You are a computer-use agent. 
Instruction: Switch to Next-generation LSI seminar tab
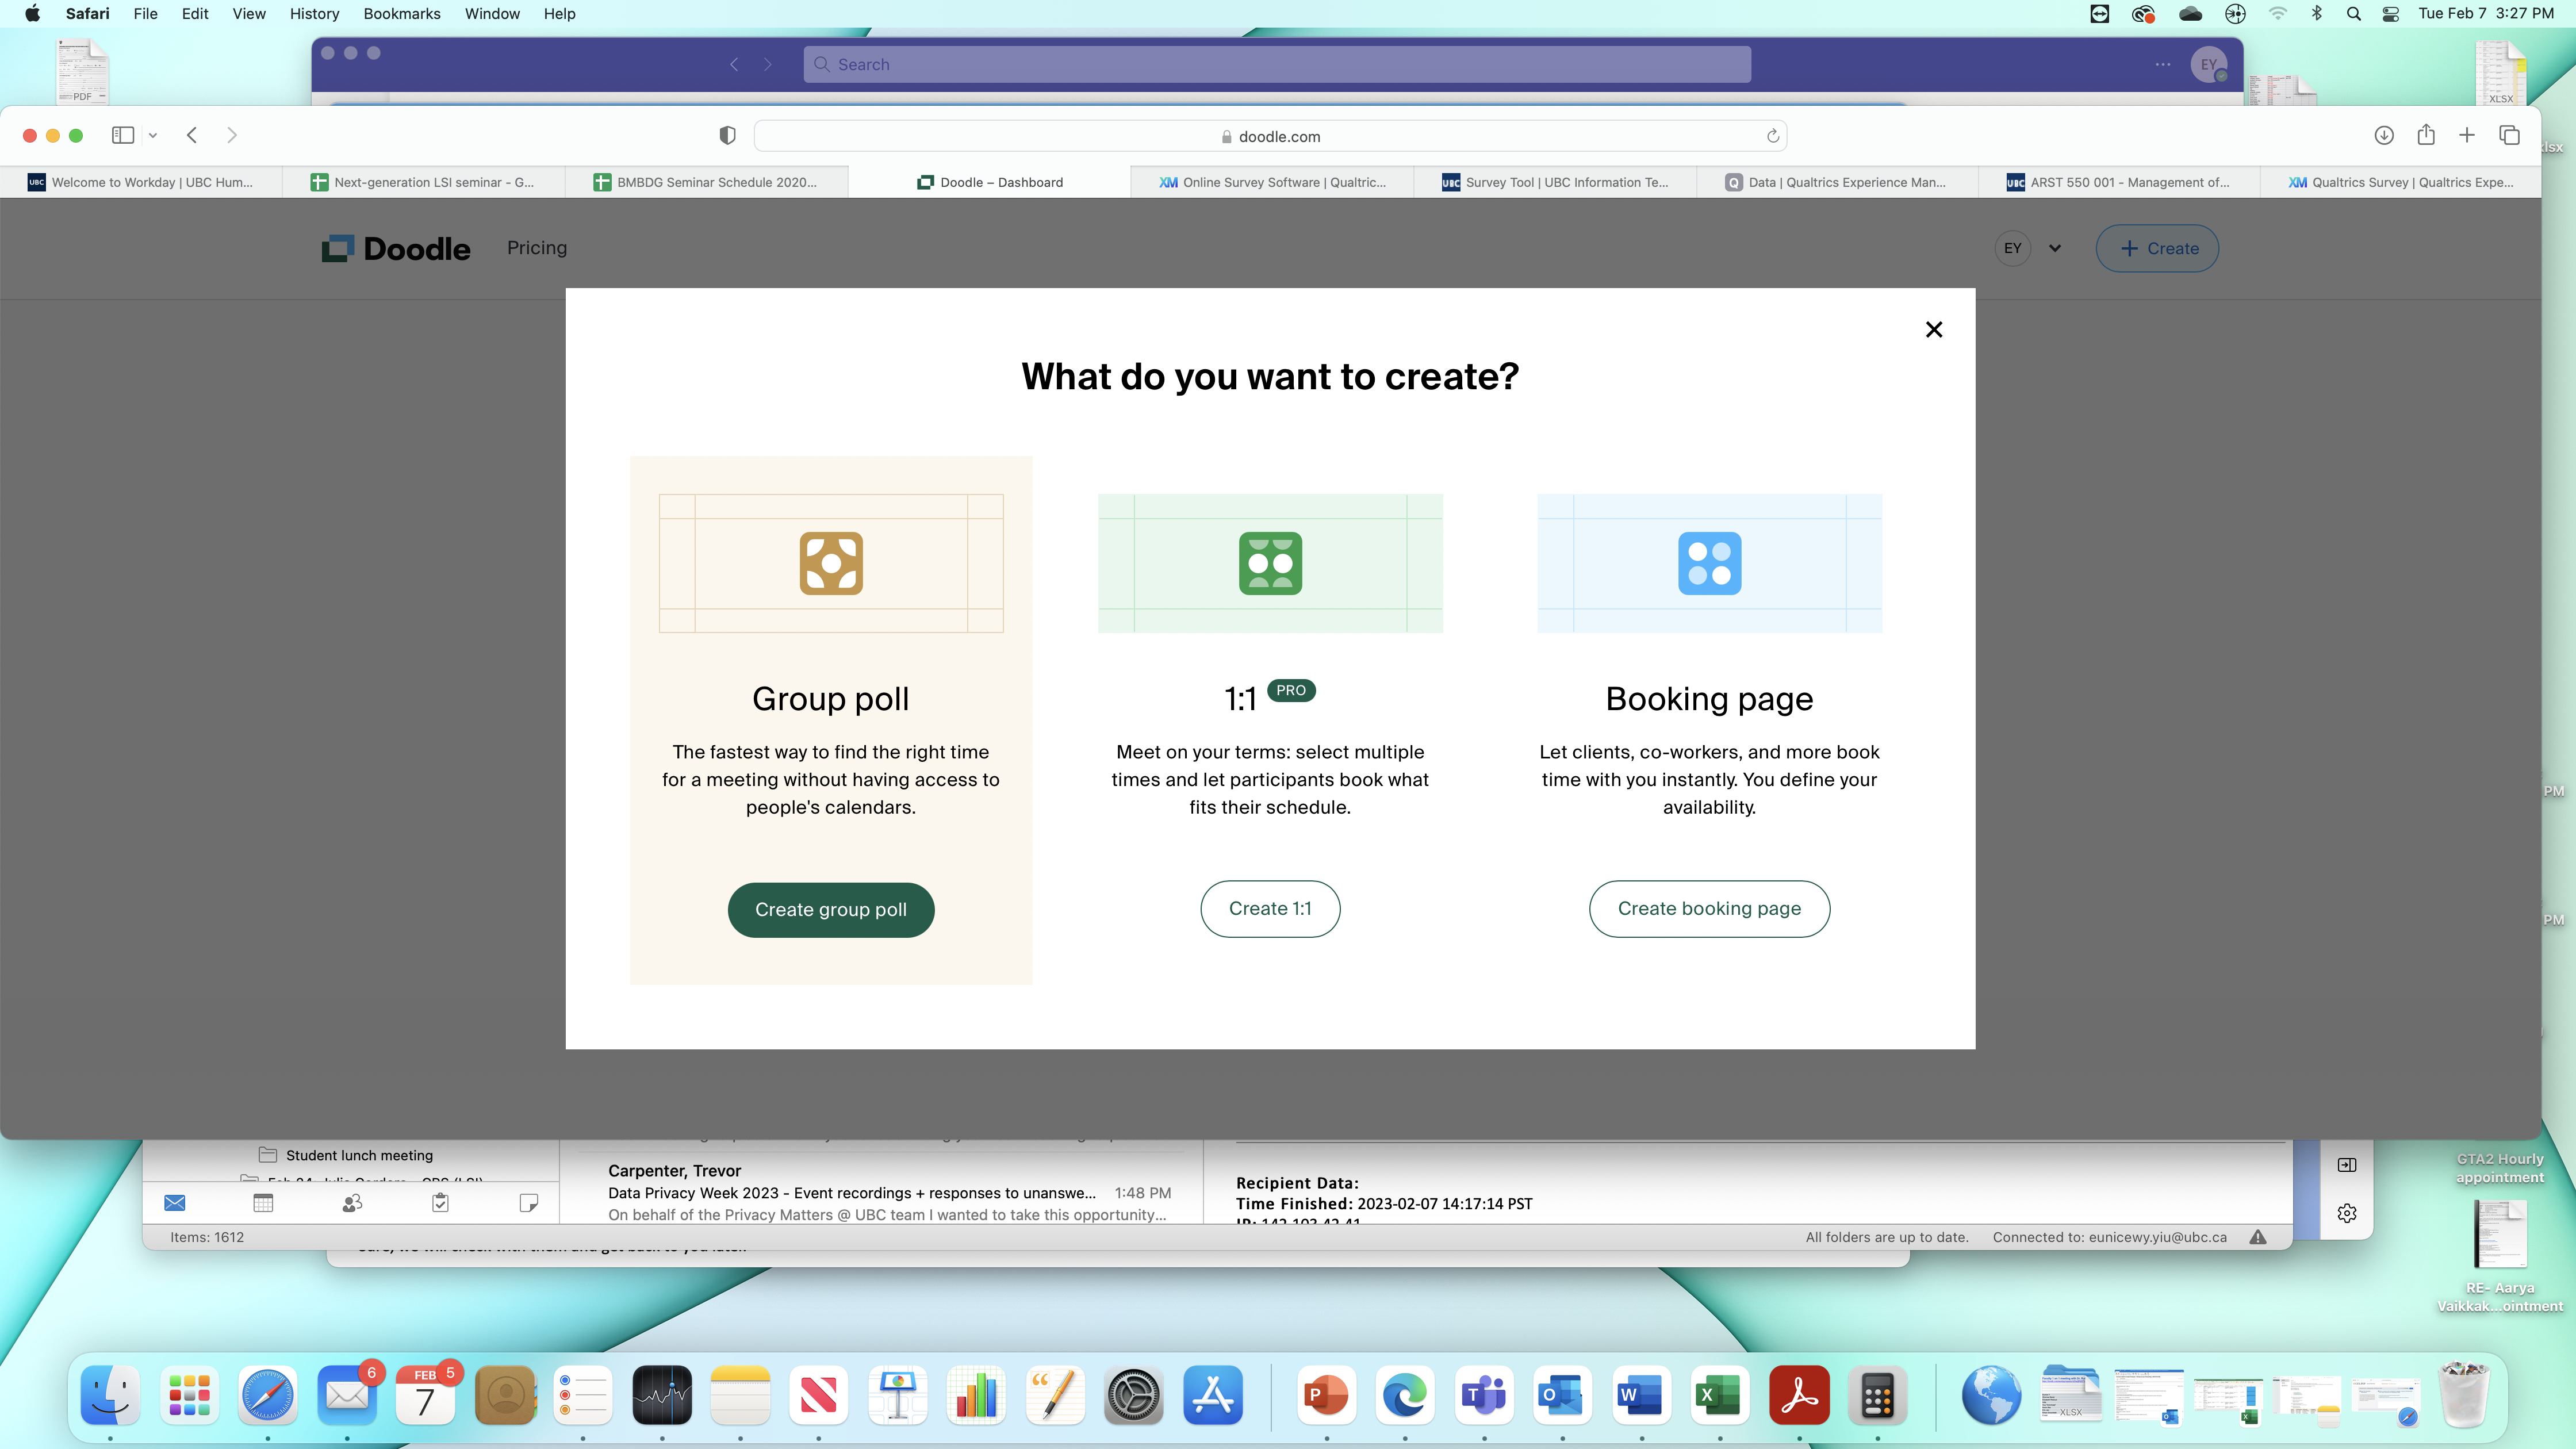click(x=423, y=182)
